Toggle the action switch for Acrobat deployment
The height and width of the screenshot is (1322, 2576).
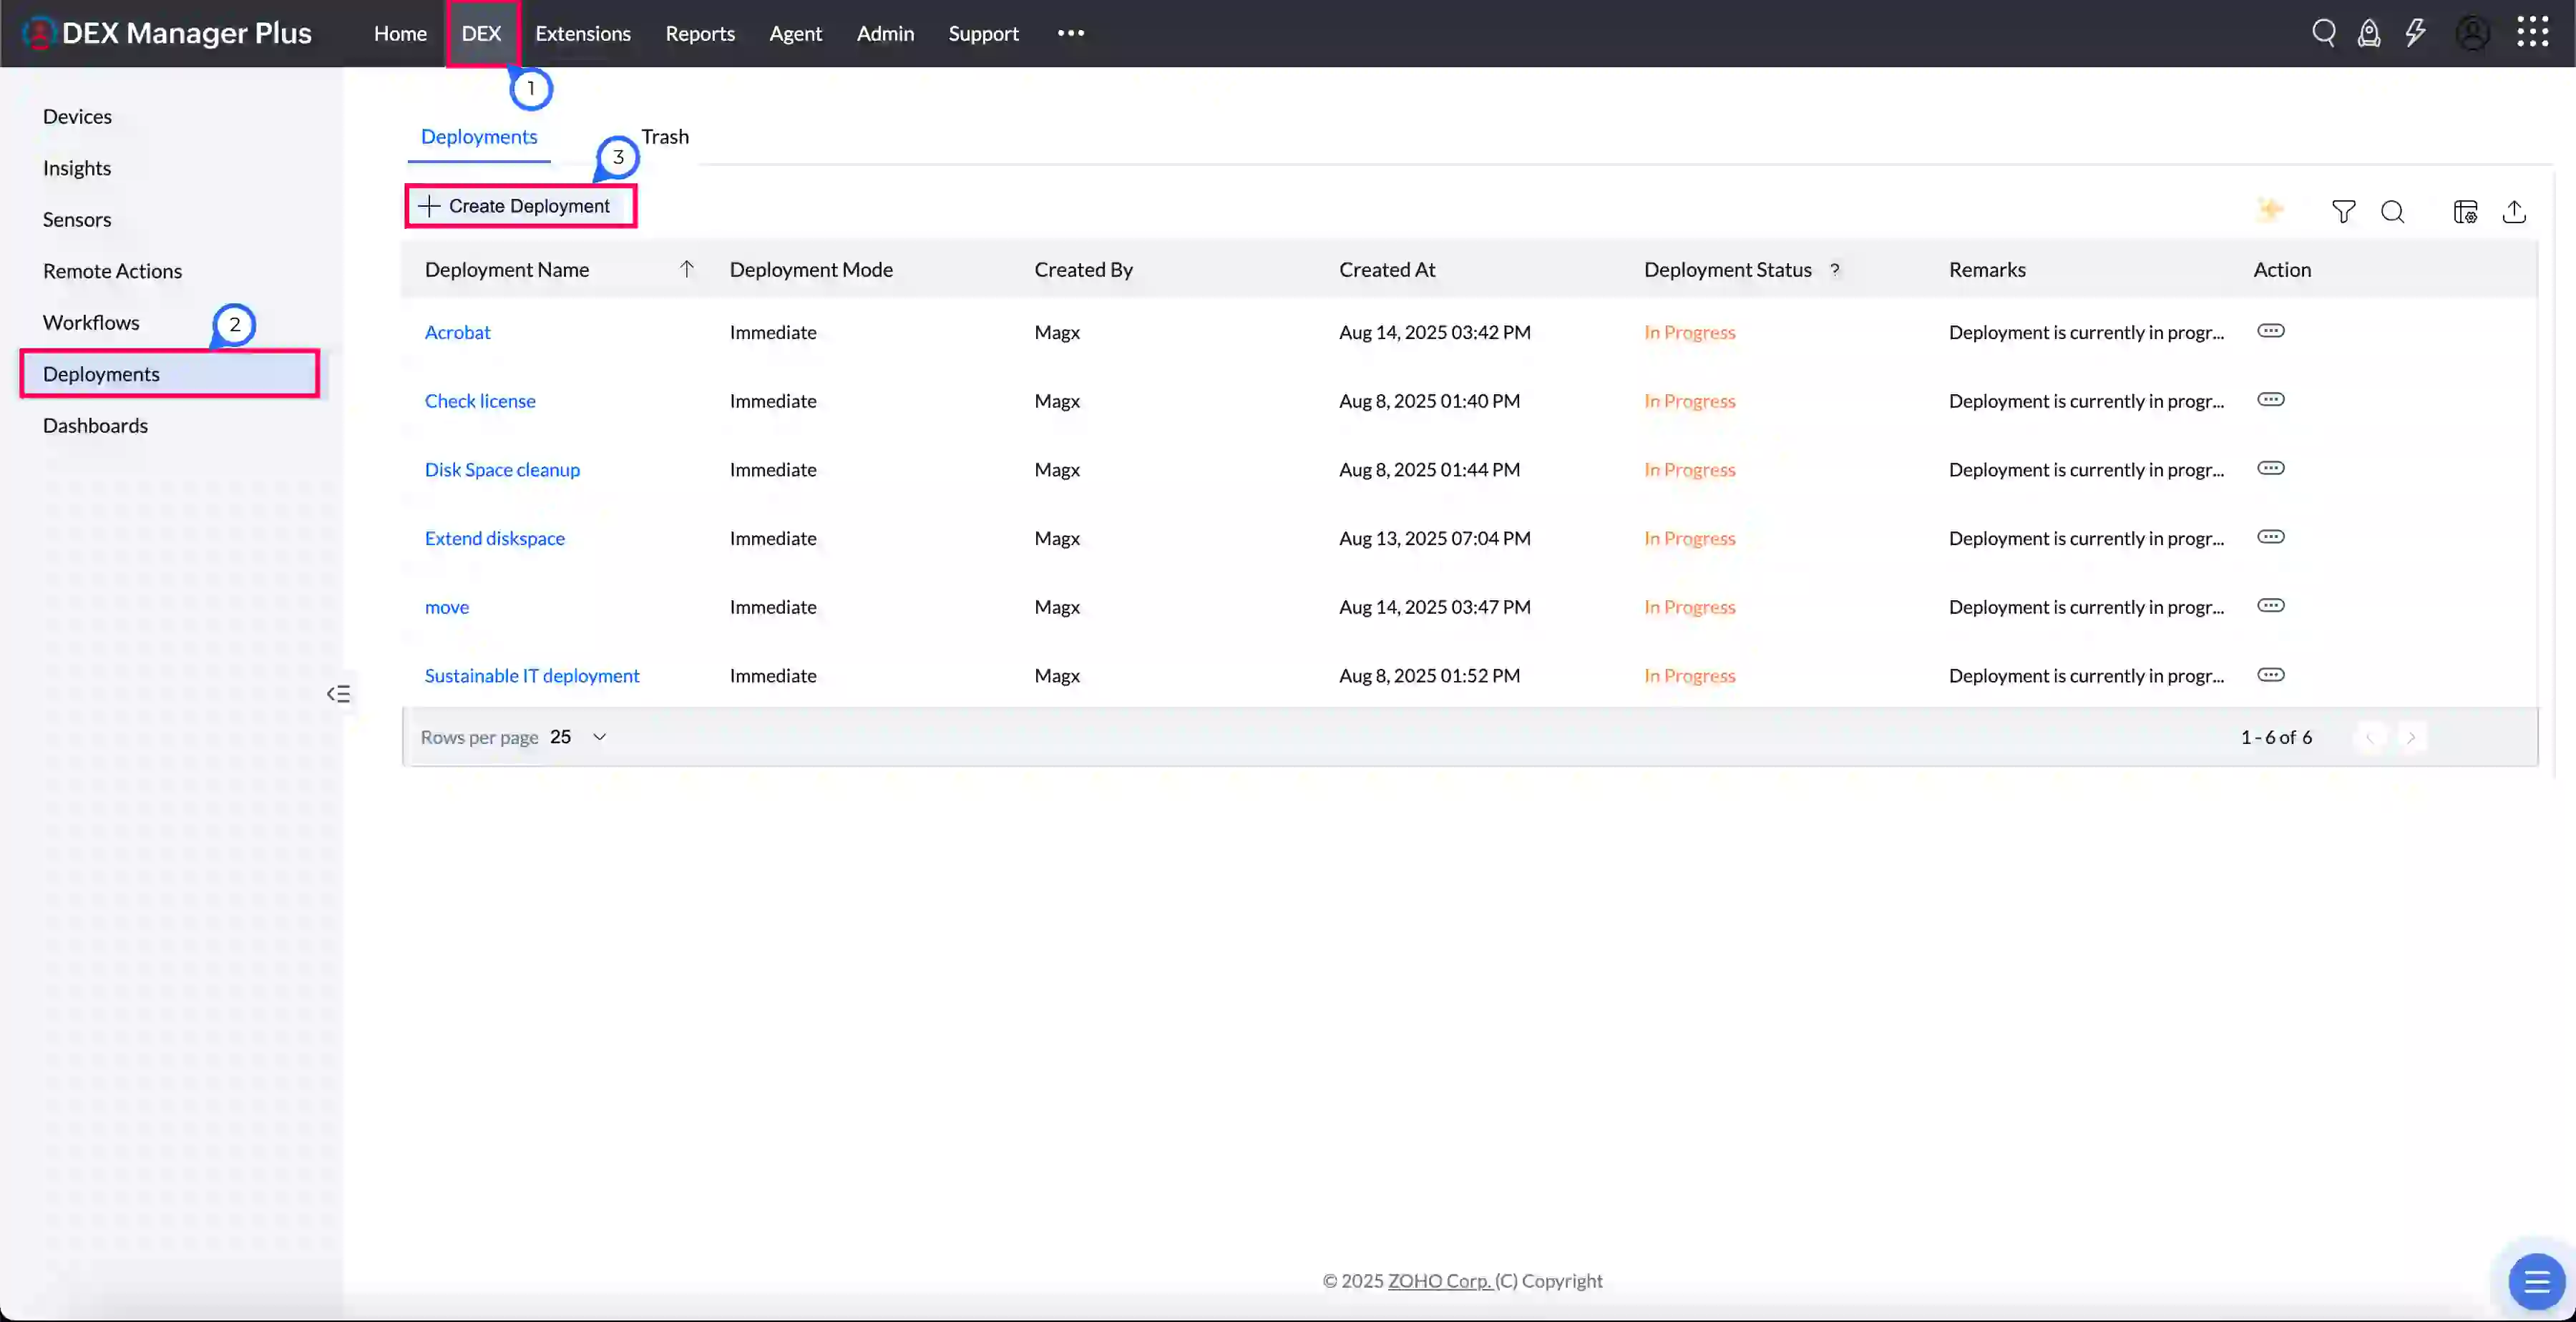[x=2271, y=331]
